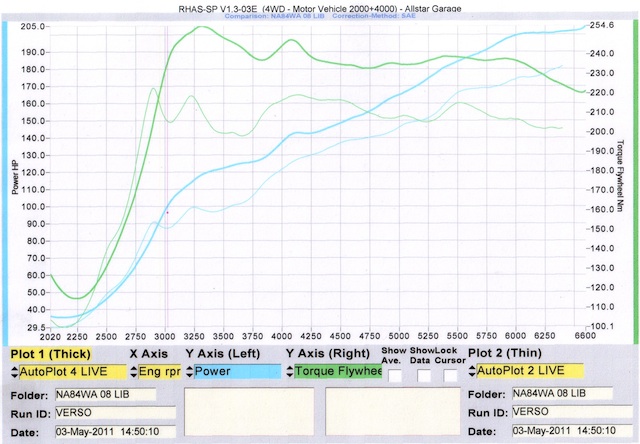Viewport: 640px width, 444px height.
Task: Enable the Show Data checkbox
Action: (424, 375)
